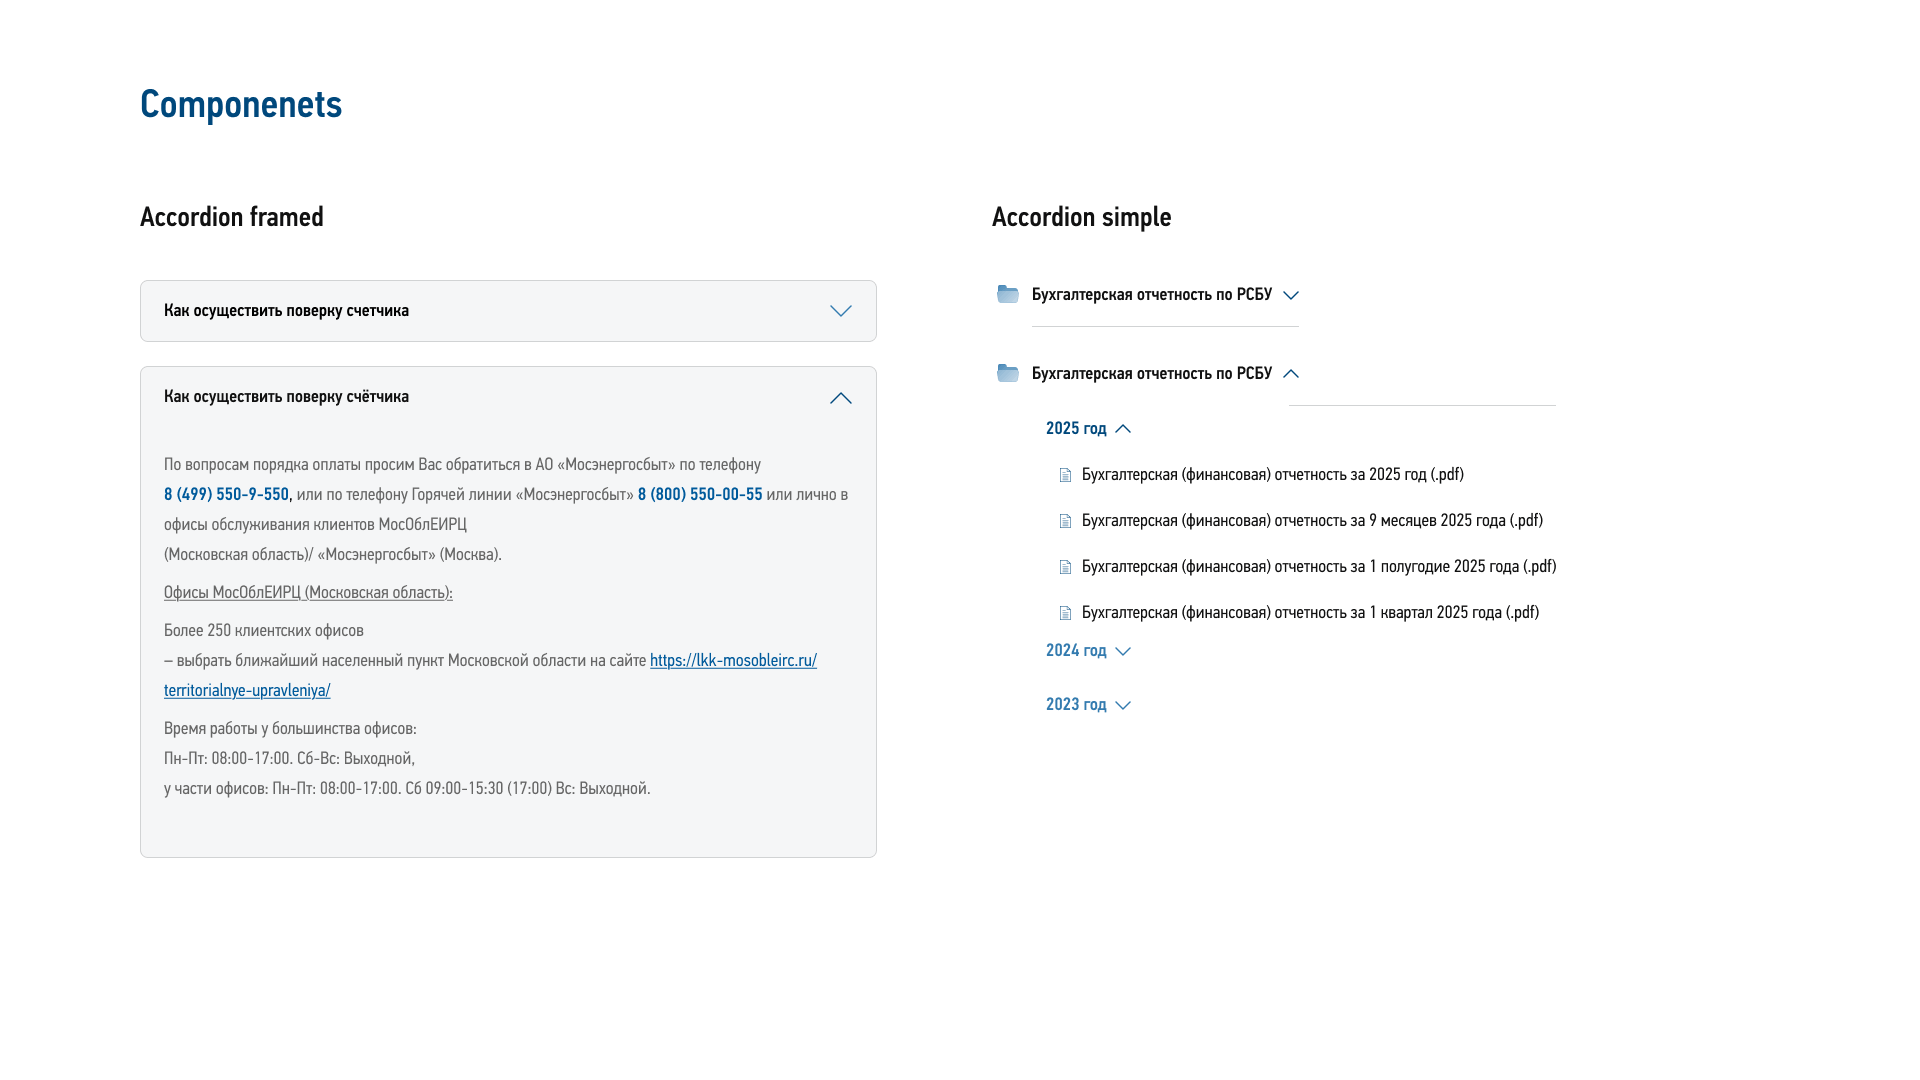1920x1080 pixels.
Task: Open отчетность за 1 квартал 2025 pdf
Action: (1310, 613)
